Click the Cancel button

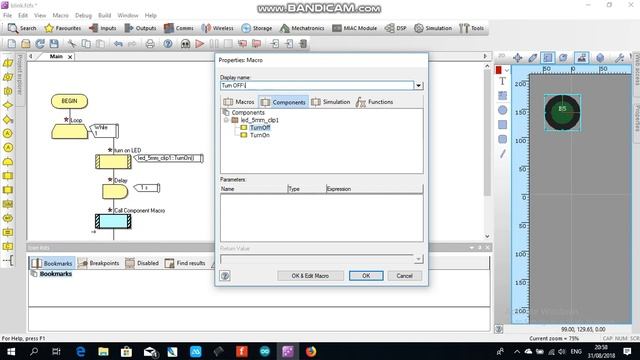404,276
